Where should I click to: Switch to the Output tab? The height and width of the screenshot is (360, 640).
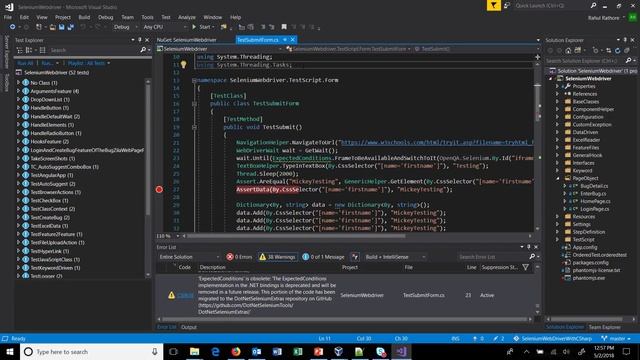189,327
